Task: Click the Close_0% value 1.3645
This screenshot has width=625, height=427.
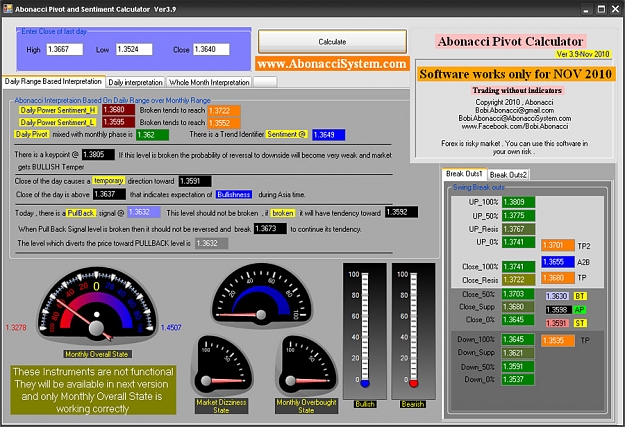Action: [518, 320]
